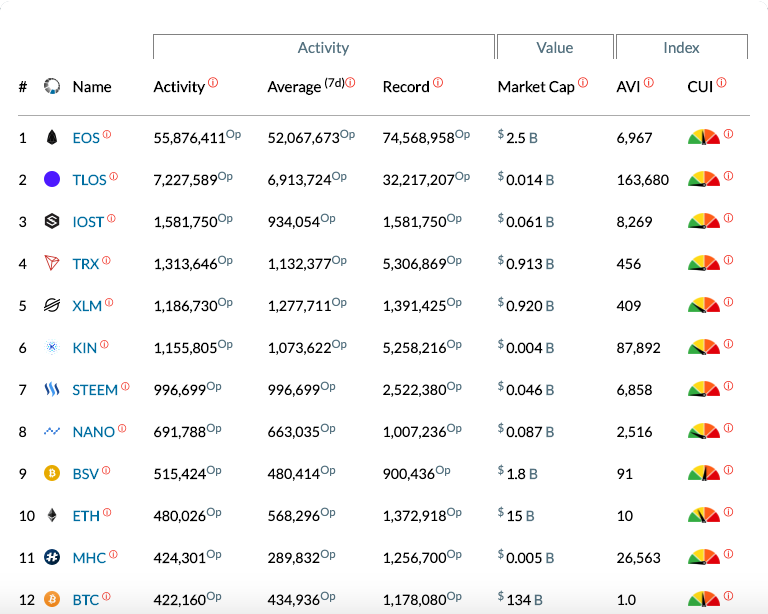Image resolution: width=768 pixels, height=614 pixels.
Task: Click CUI gauge in MHC row
Action: [x=704, y=557]
